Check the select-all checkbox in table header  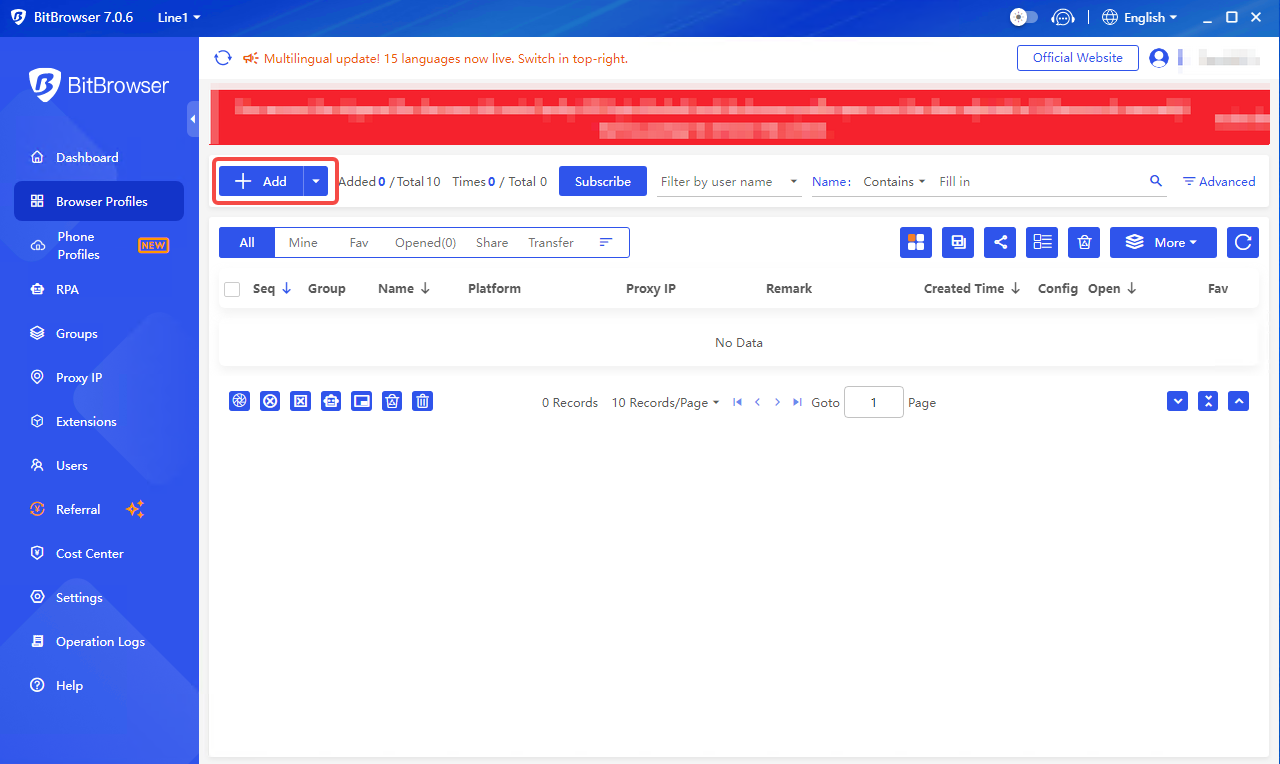232,289
